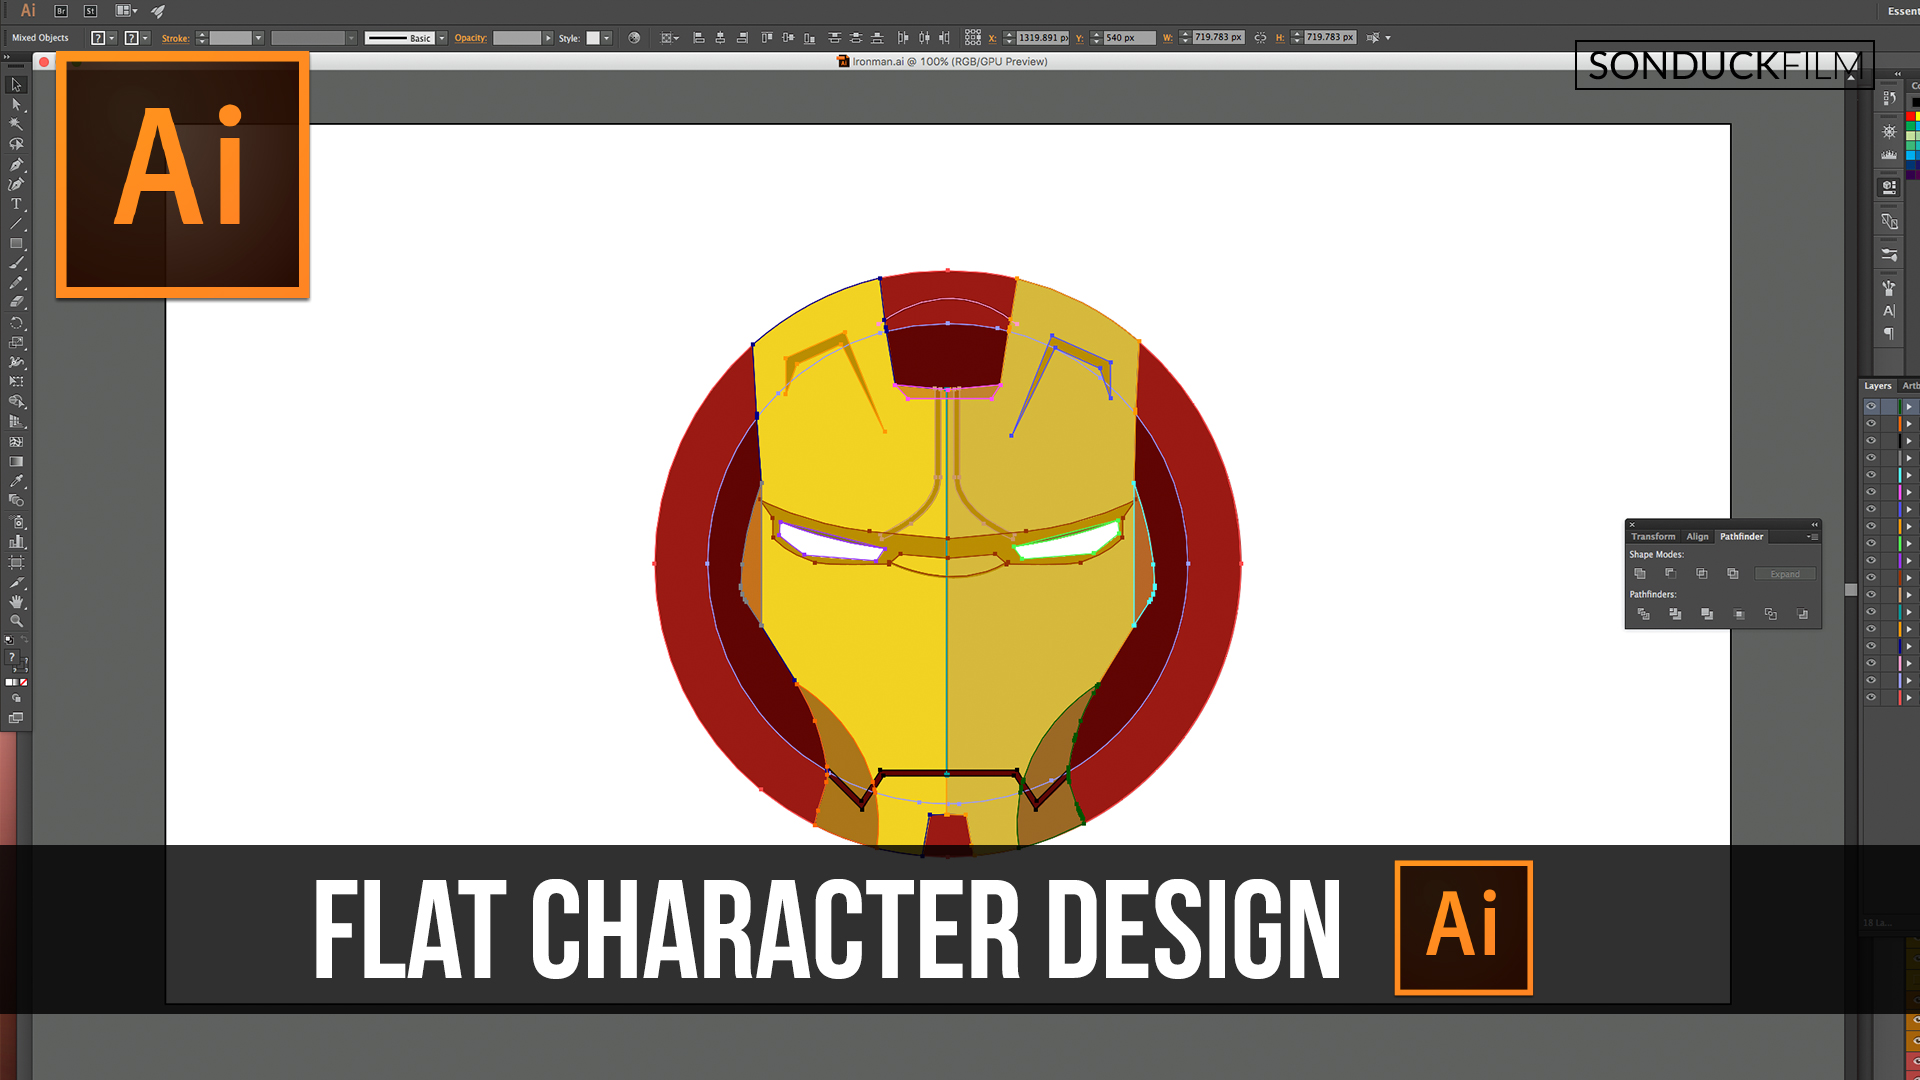This screenshot has width=1920, height=1080.
Task: Click the Recolor Artwork wheel icon
Action: point(634,38)
